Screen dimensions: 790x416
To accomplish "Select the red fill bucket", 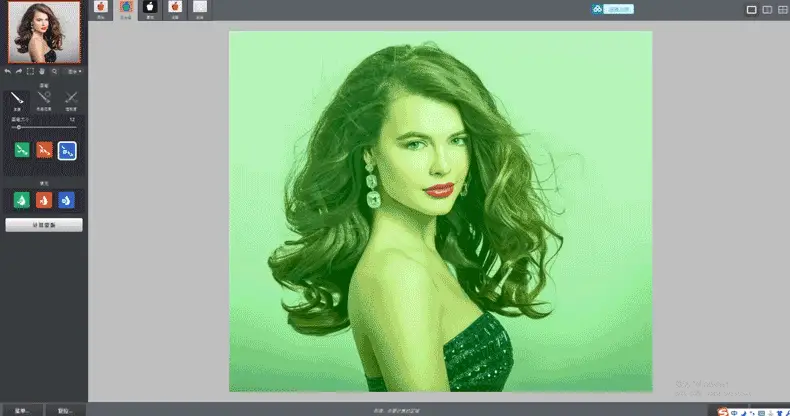I will 44,200.
